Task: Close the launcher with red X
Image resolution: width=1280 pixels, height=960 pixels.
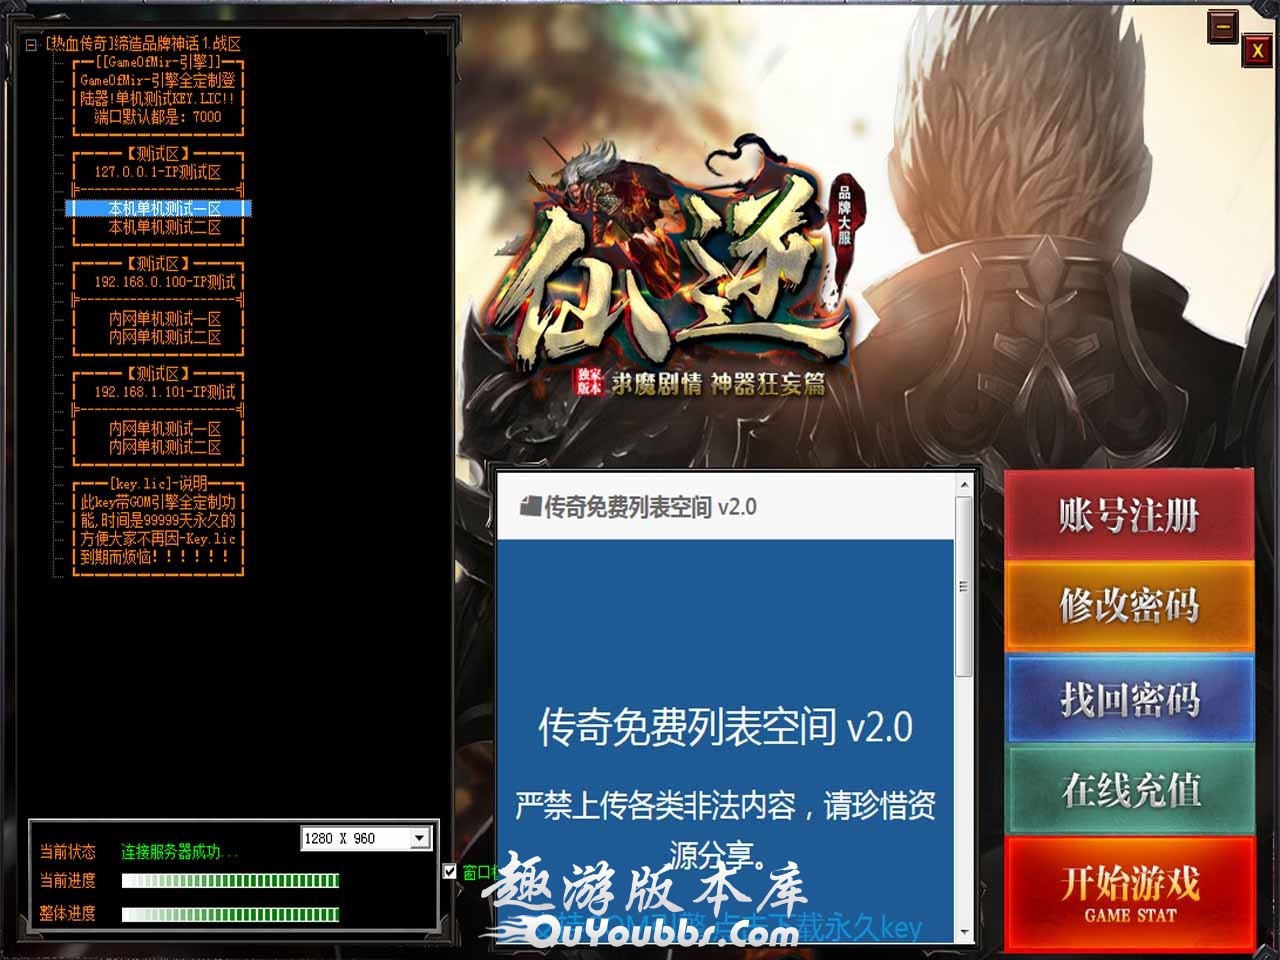Action: click(1256, 51)
